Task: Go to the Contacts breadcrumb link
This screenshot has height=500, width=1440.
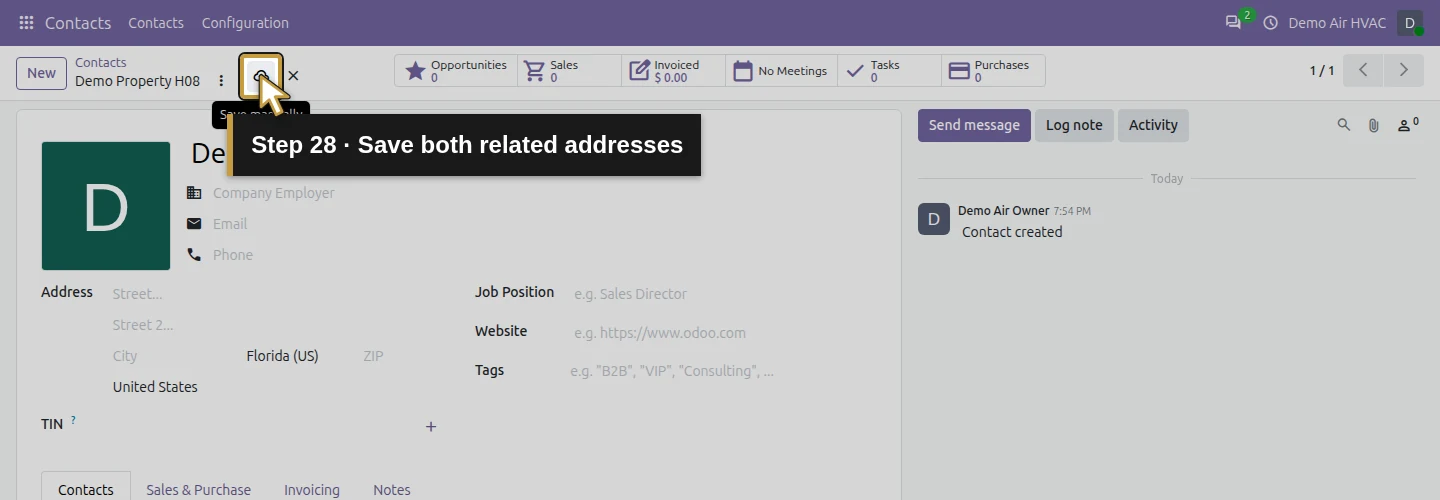Action: (101, 63)
